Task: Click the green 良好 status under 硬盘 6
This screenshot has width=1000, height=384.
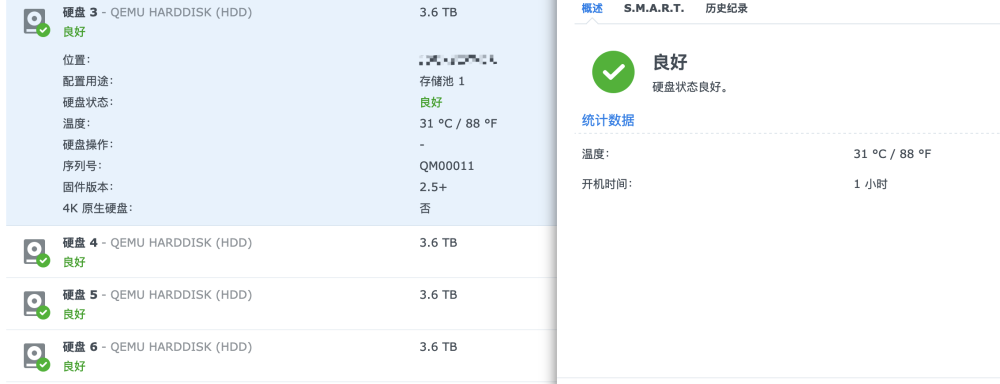Action: tap(74, 367)
